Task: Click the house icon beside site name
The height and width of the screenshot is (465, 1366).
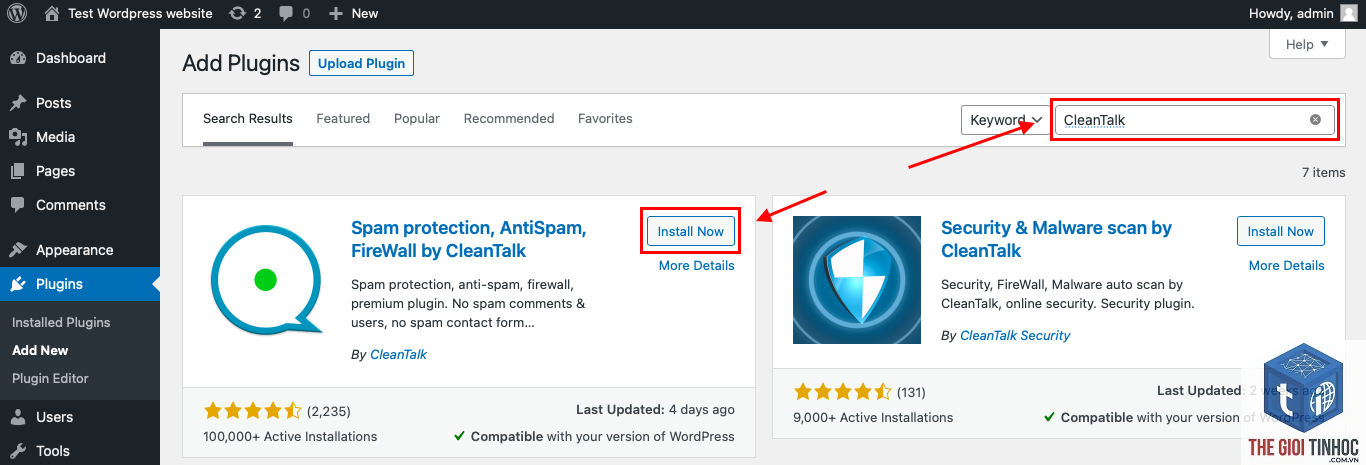Action: [52, 13]
